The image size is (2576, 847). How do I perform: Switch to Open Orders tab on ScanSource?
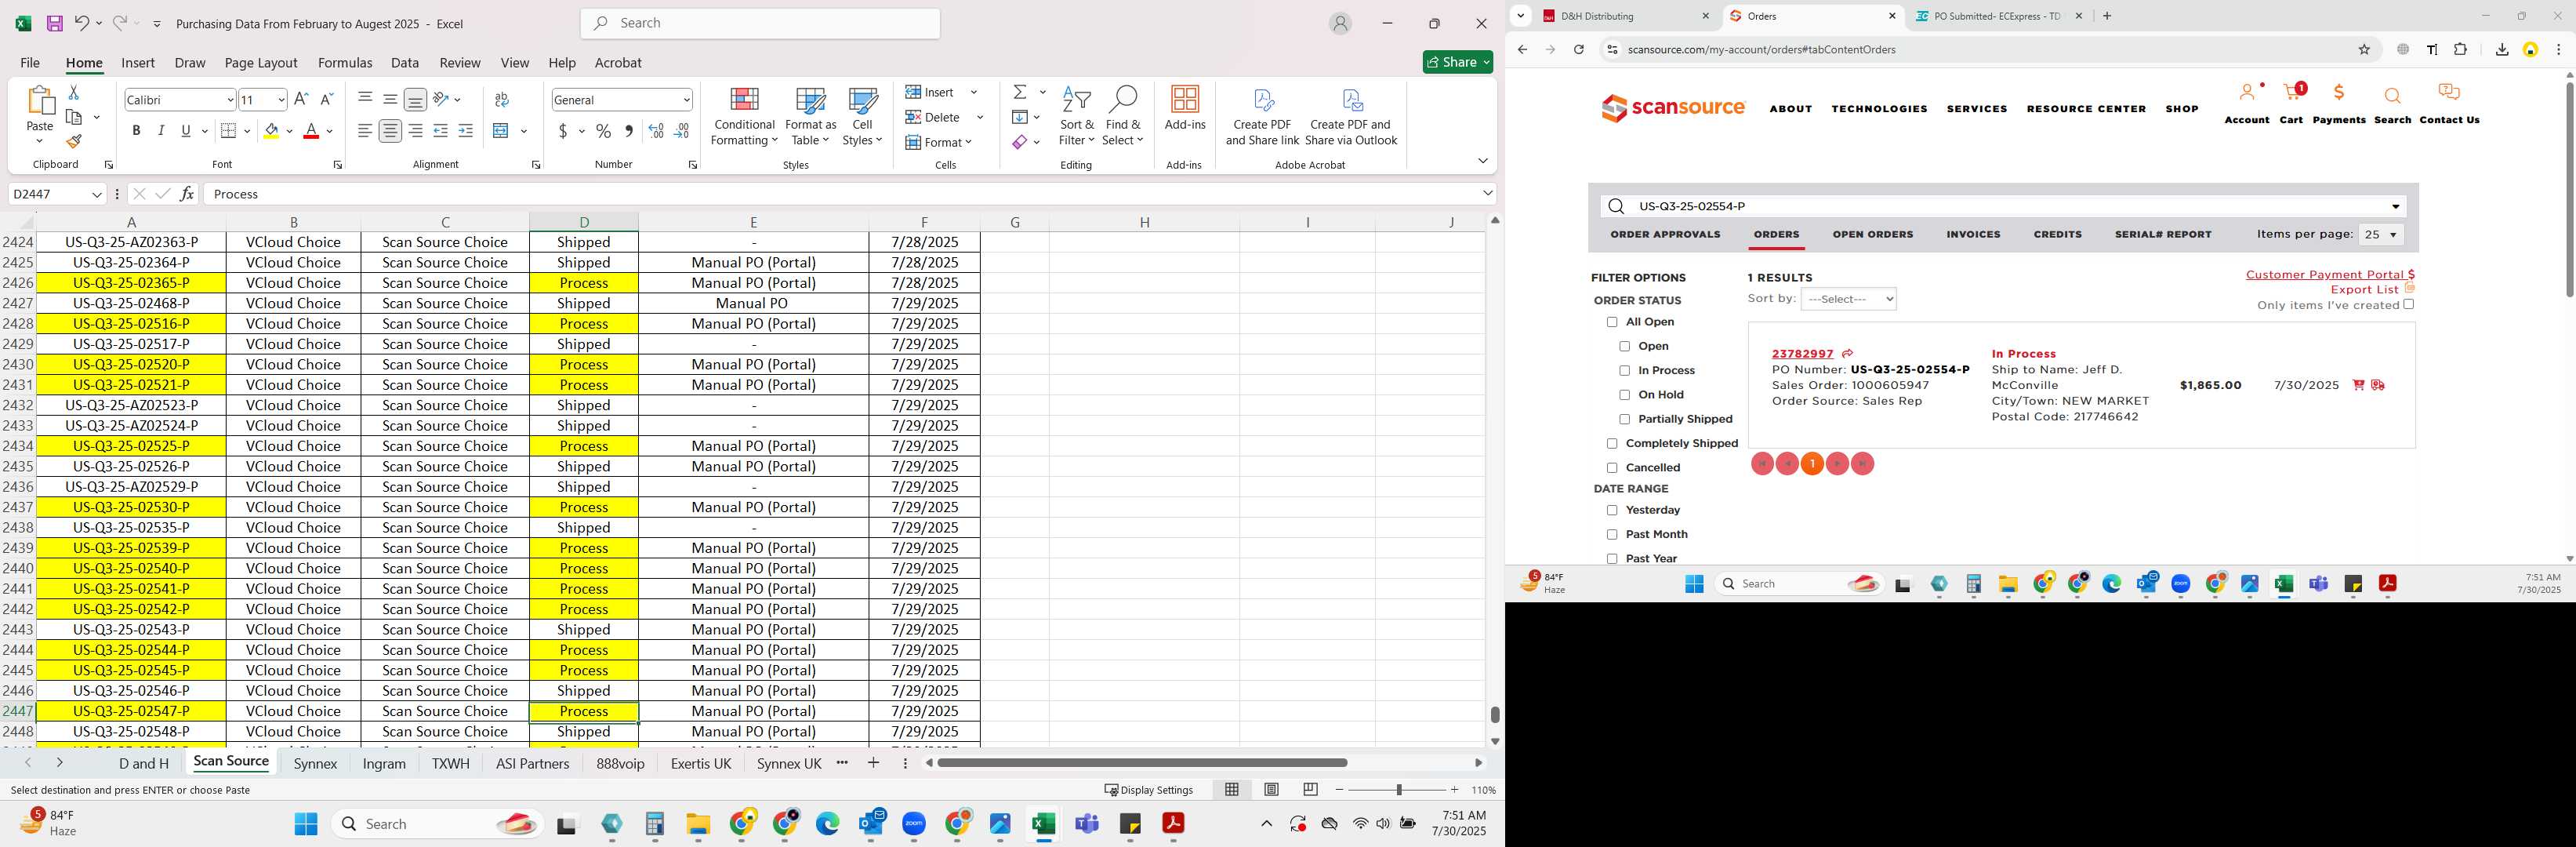[x=1872, y=234]
